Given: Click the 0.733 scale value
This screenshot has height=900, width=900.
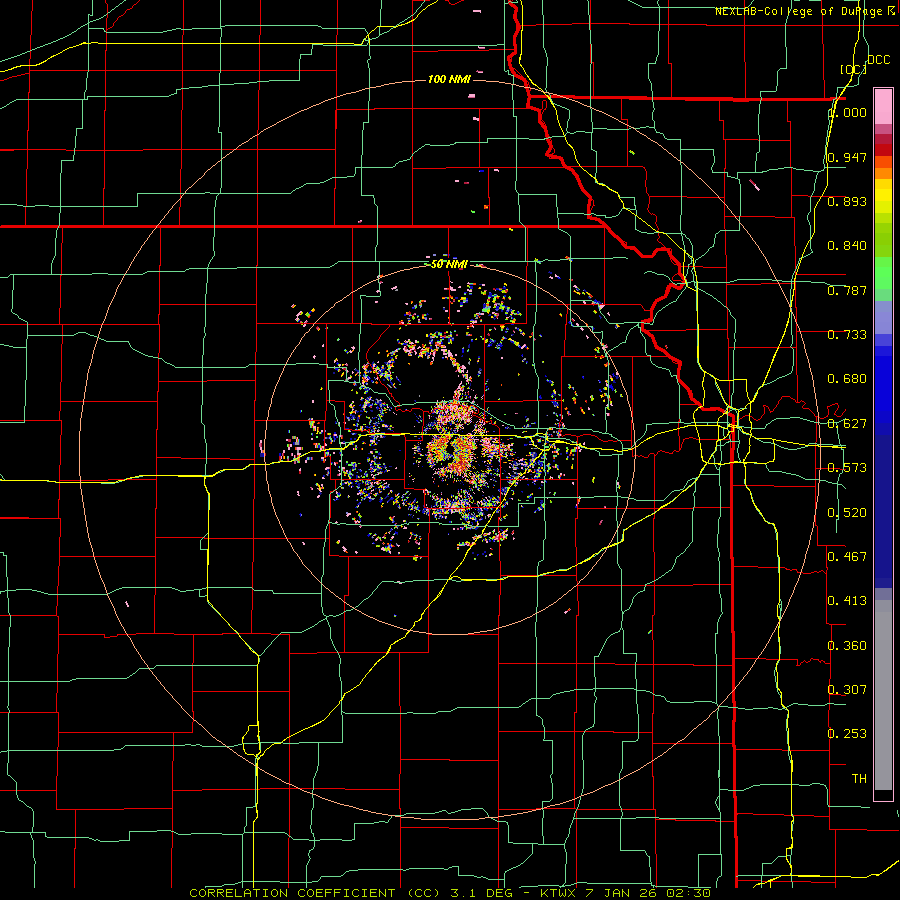Looking at the screenshot, I should (x=847, y=335).
